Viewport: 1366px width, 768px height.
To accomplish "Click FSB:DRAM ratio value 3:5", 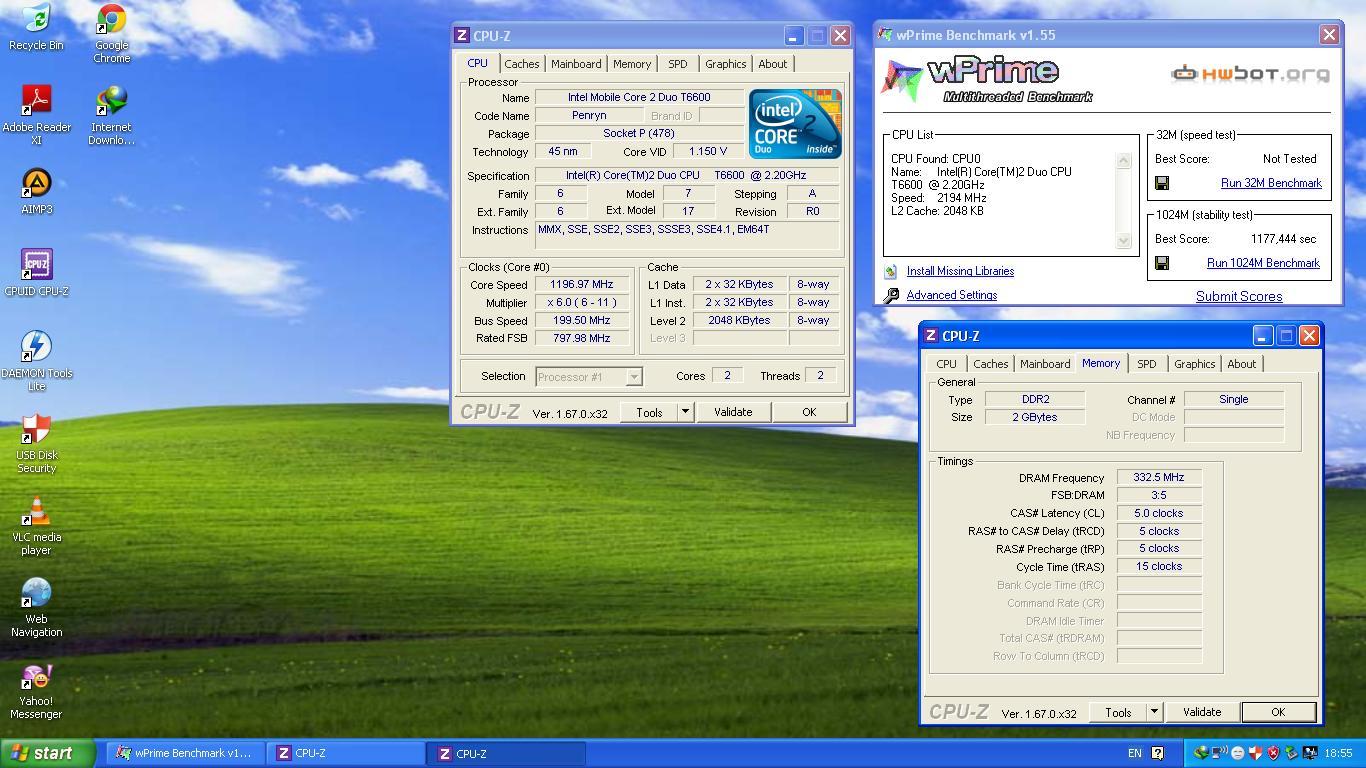I will (x=1159, y=495).
